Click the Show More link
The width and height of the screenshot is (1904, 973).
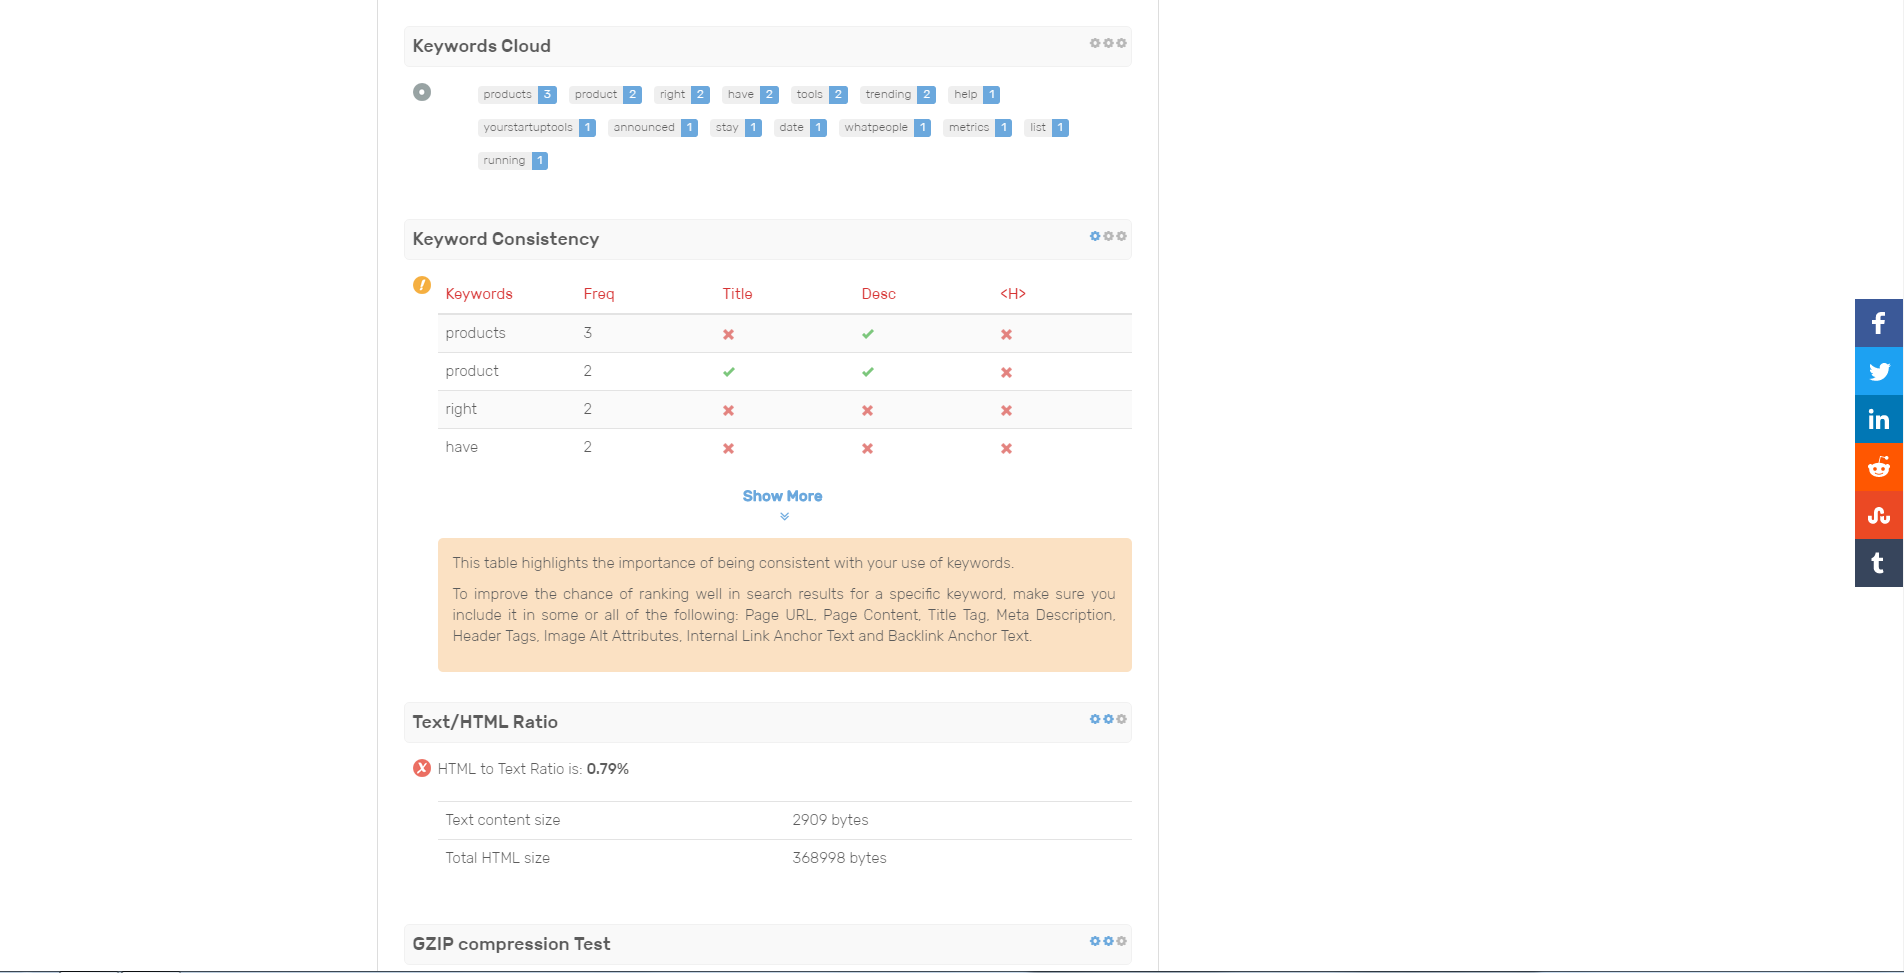click(x=782, y=495)
